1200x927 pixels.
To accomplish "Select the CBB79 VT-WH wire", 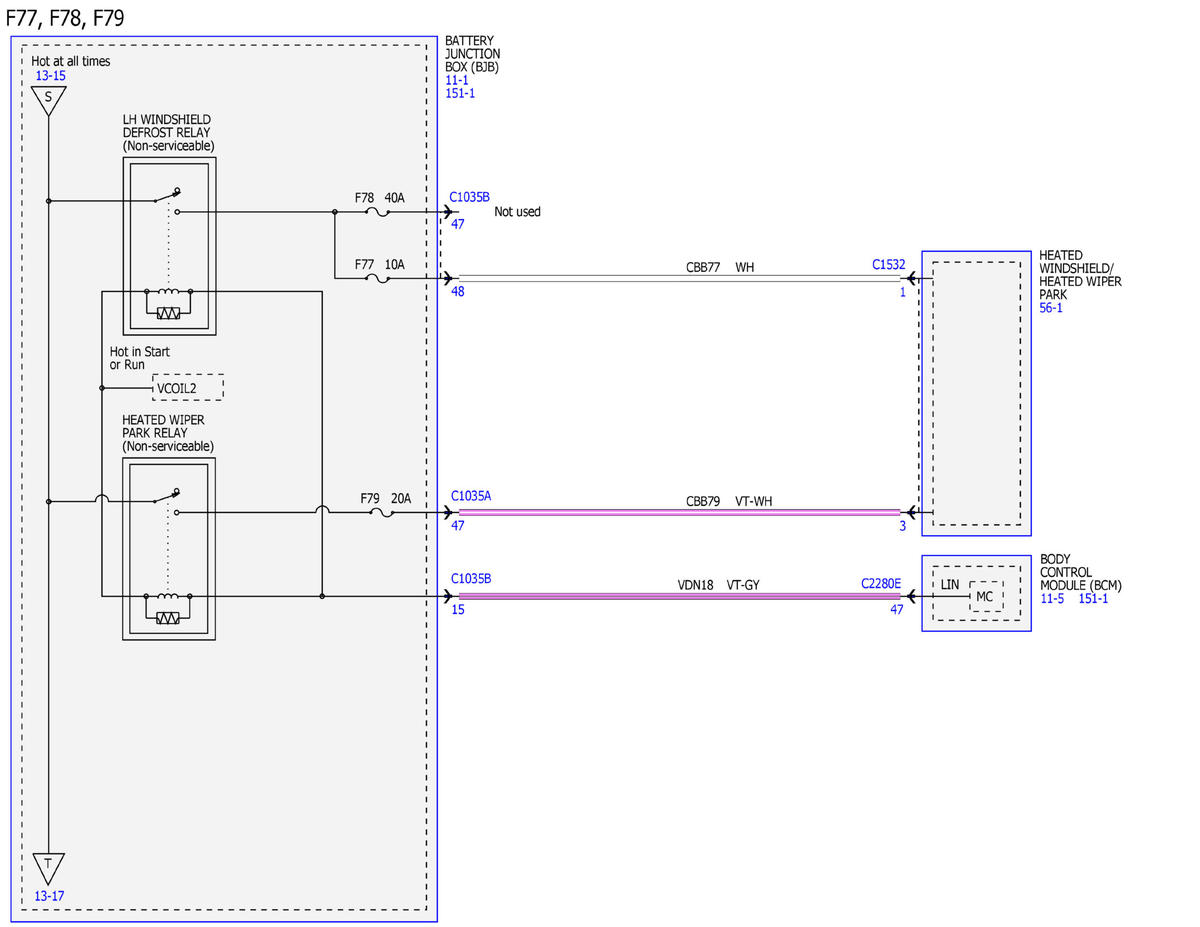I will [680, 513].
